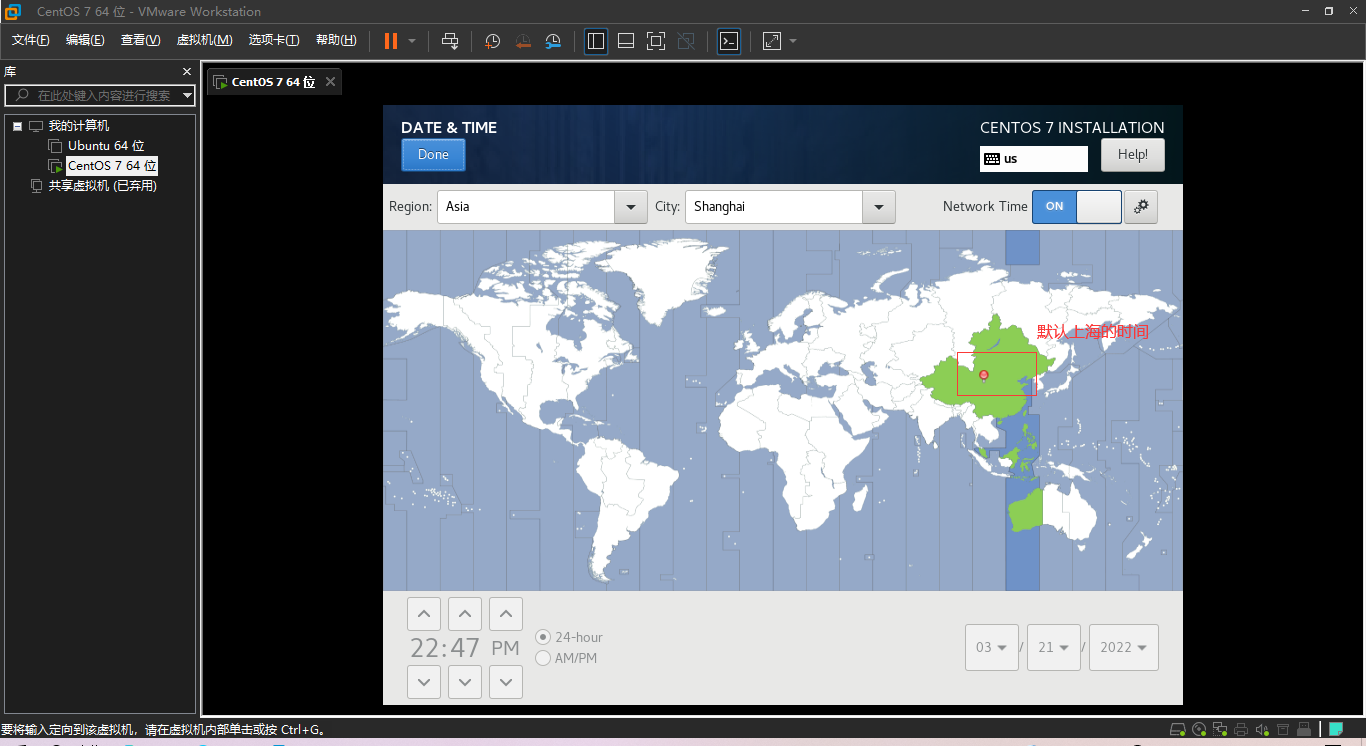Decrease the minutes with down arrow
Viewport: 1366px width, 746px height.
[465, 682]
